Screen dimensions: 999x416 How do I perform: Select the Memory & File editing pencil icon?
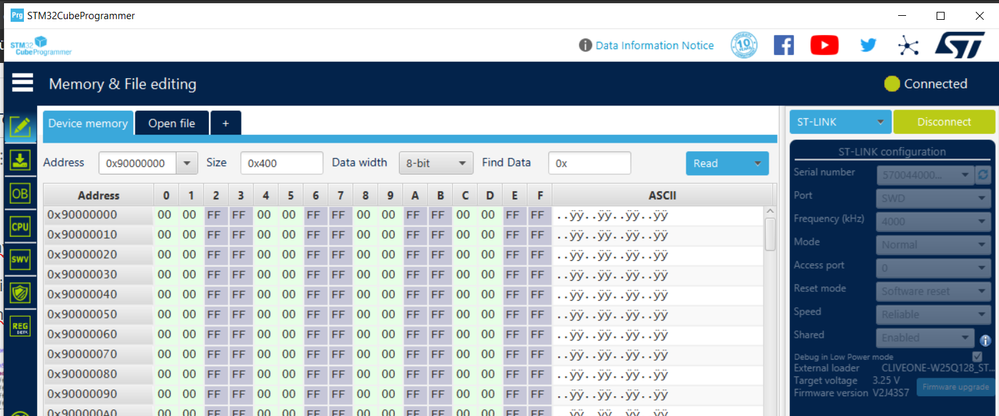click(20, 127)
